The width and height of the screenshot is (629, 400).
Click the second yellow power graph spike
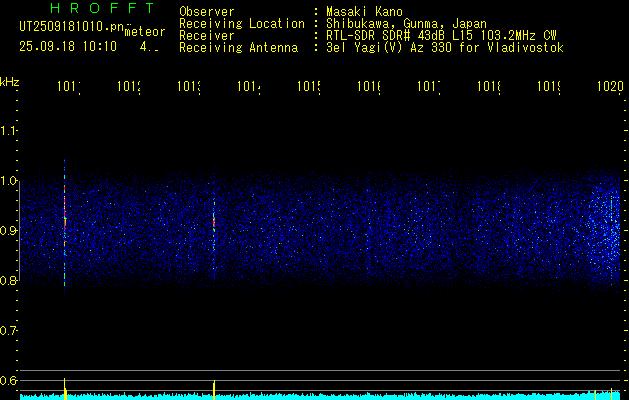214,388
